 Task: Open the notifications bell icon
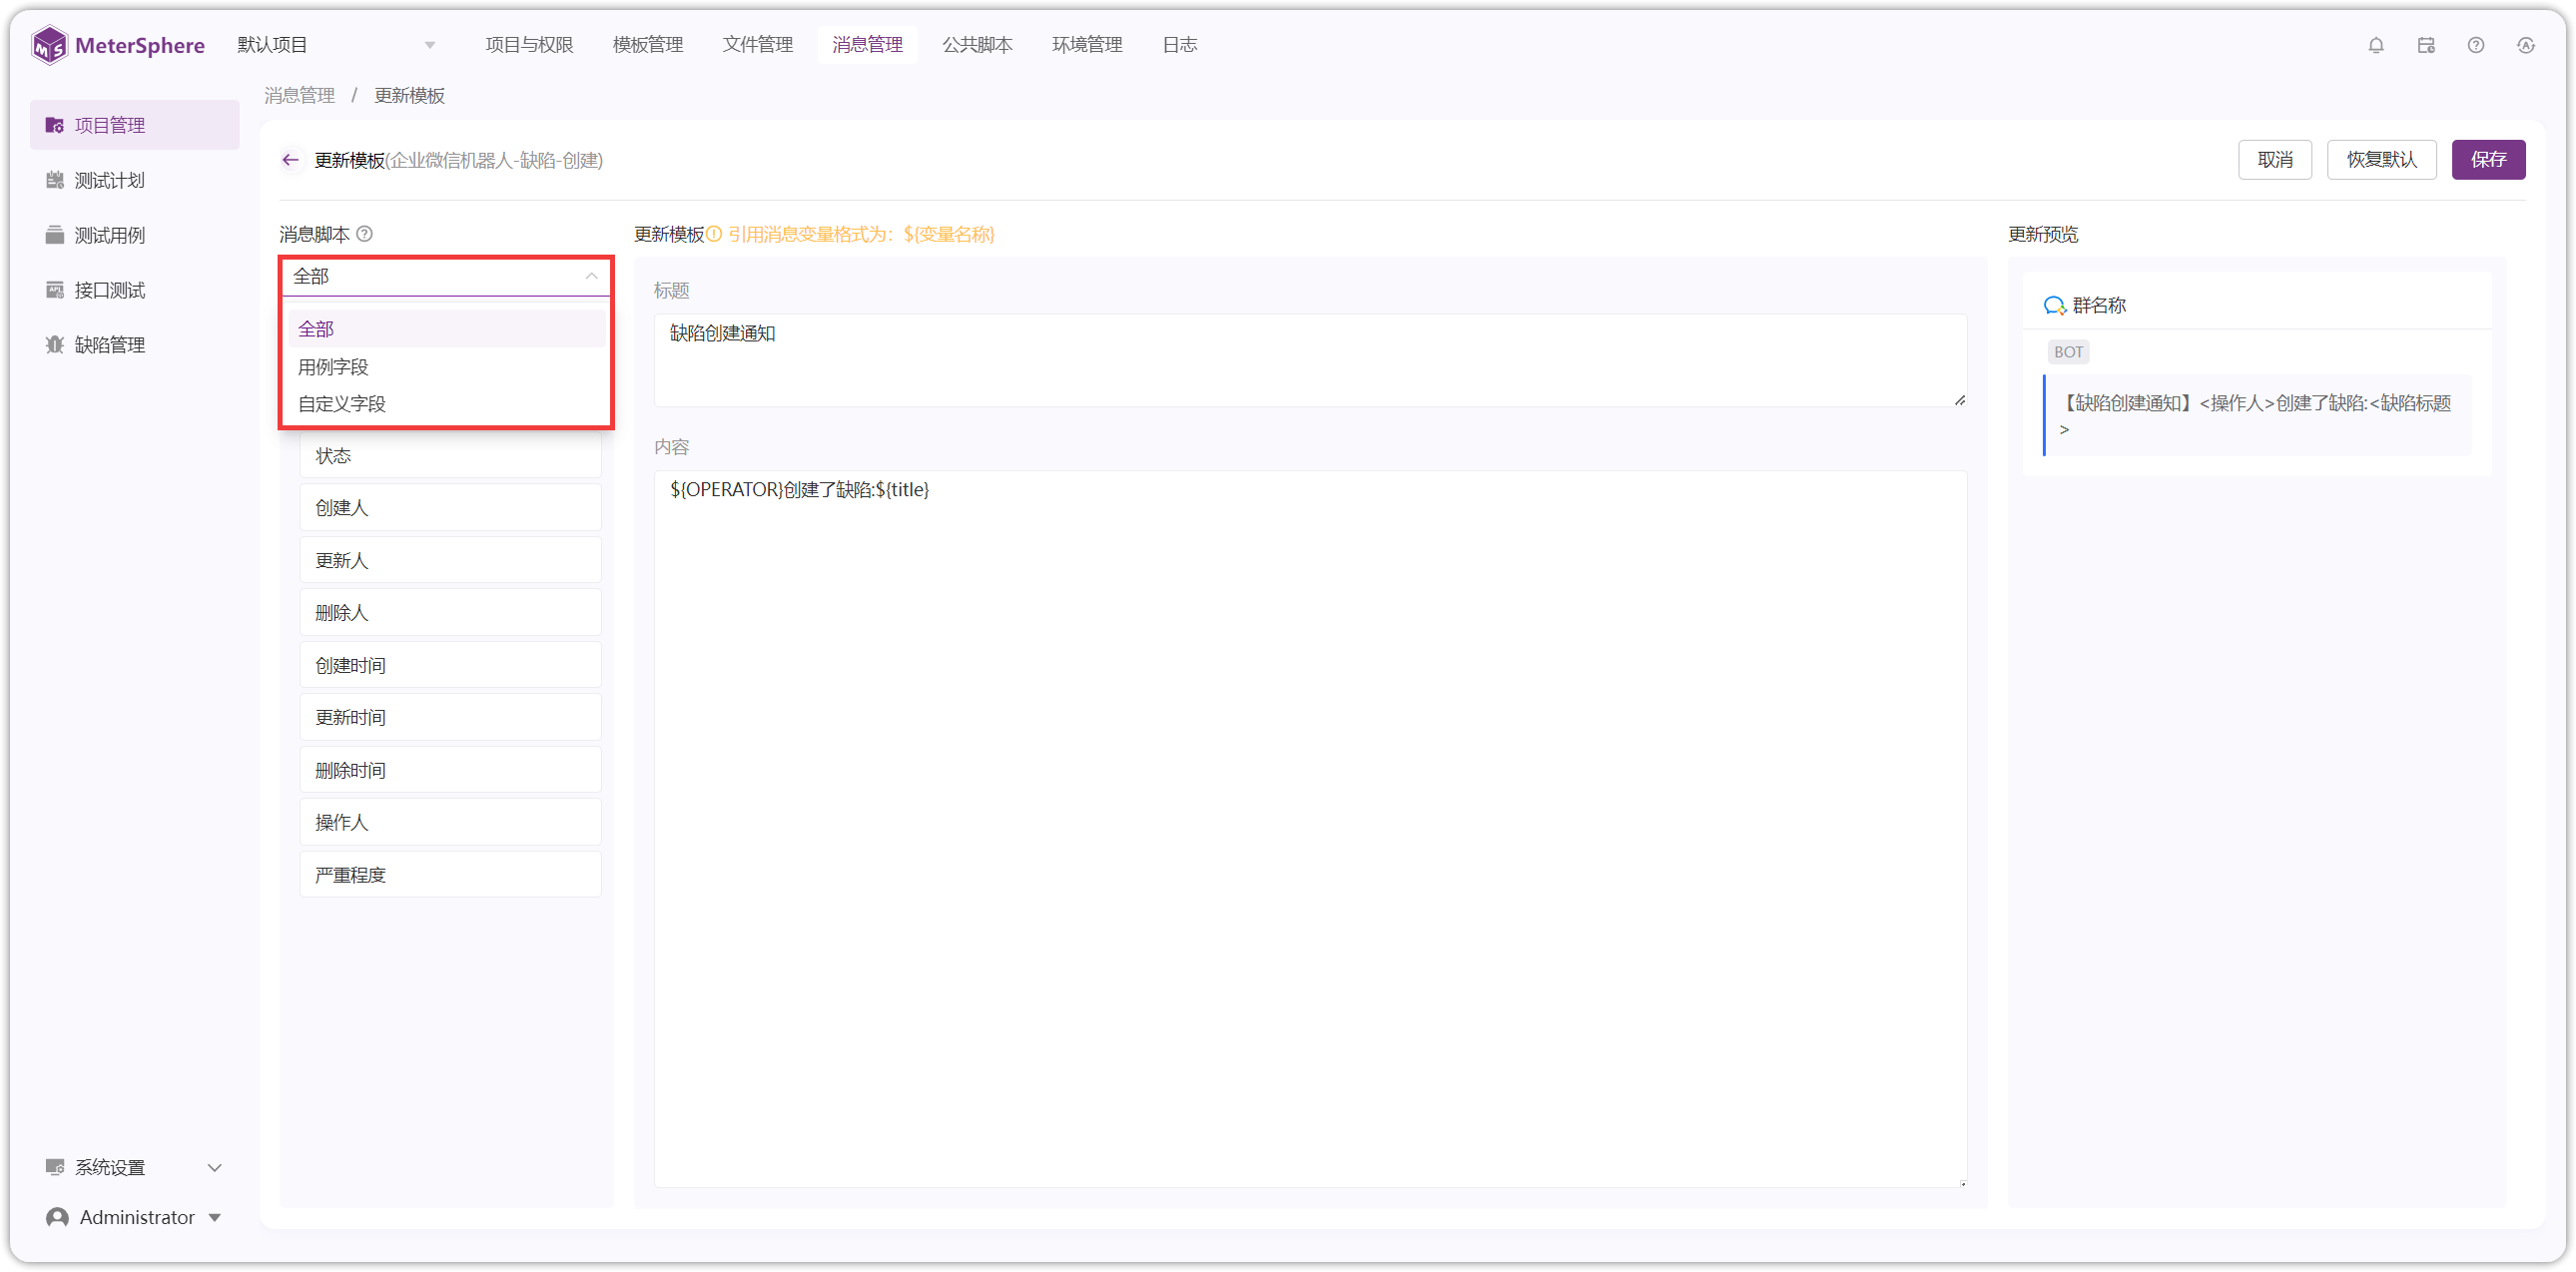2376,45
